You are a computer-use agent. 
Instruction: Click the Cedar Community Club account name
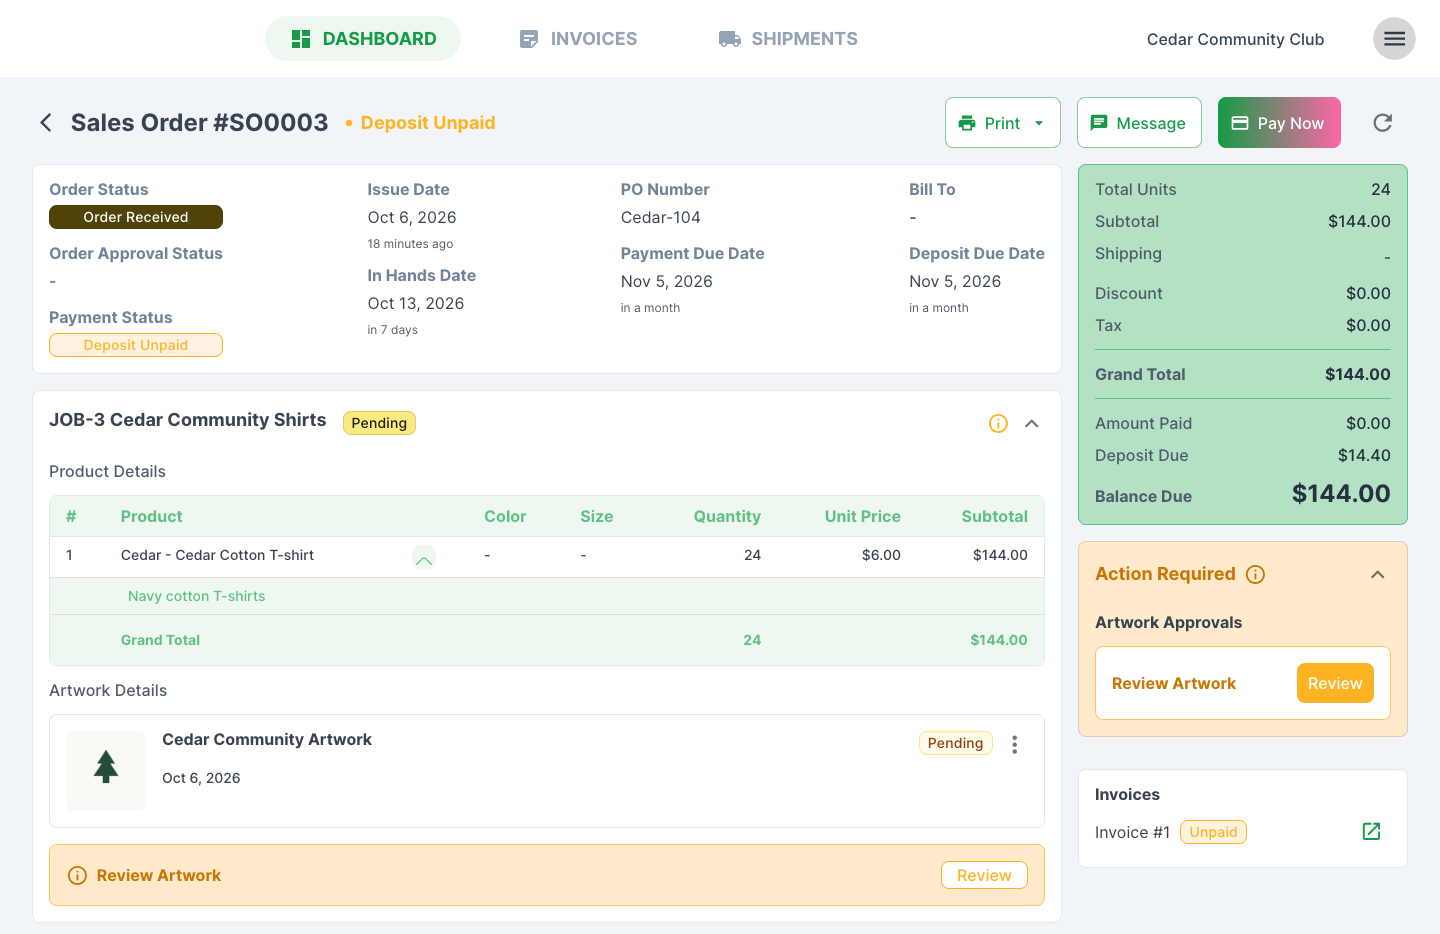coord(1235,40)
